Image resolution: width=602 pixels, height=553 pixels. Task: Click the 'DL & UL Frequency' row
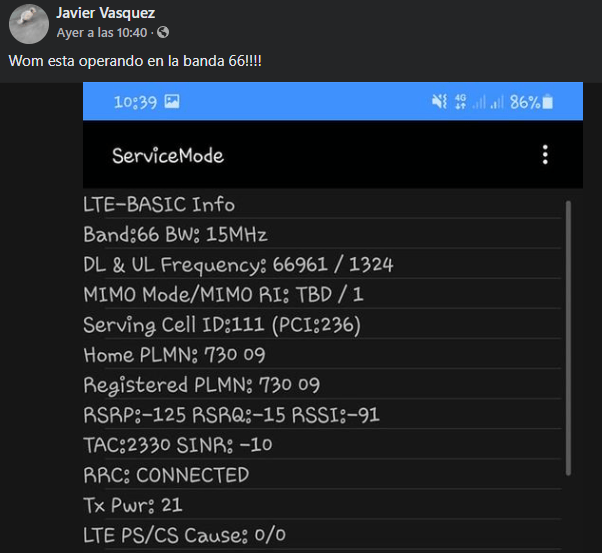[238, 265]
